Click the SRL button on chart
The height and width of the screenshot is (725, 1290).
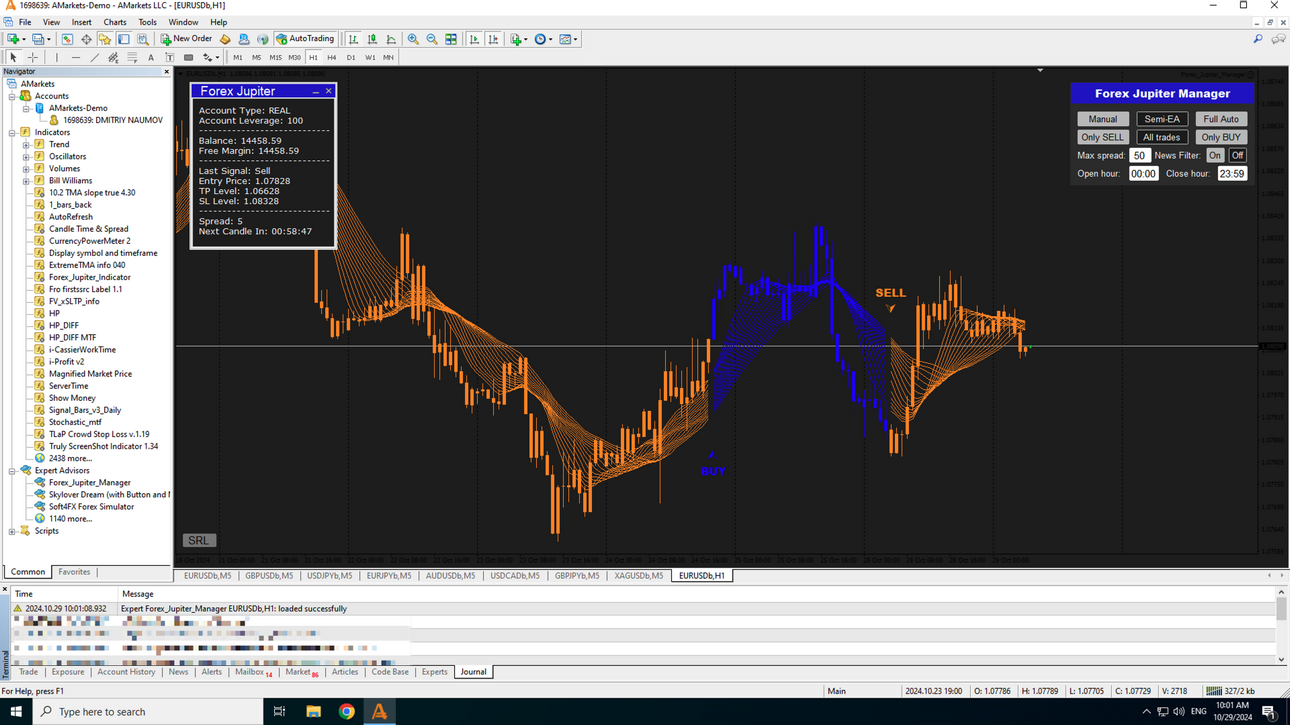(x=198, y=540)
